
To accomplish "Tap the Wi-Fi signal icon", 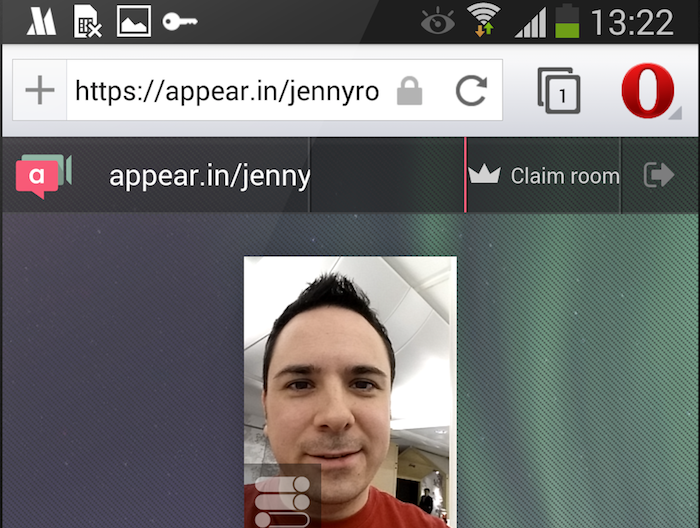I will [x=484, y=21].
